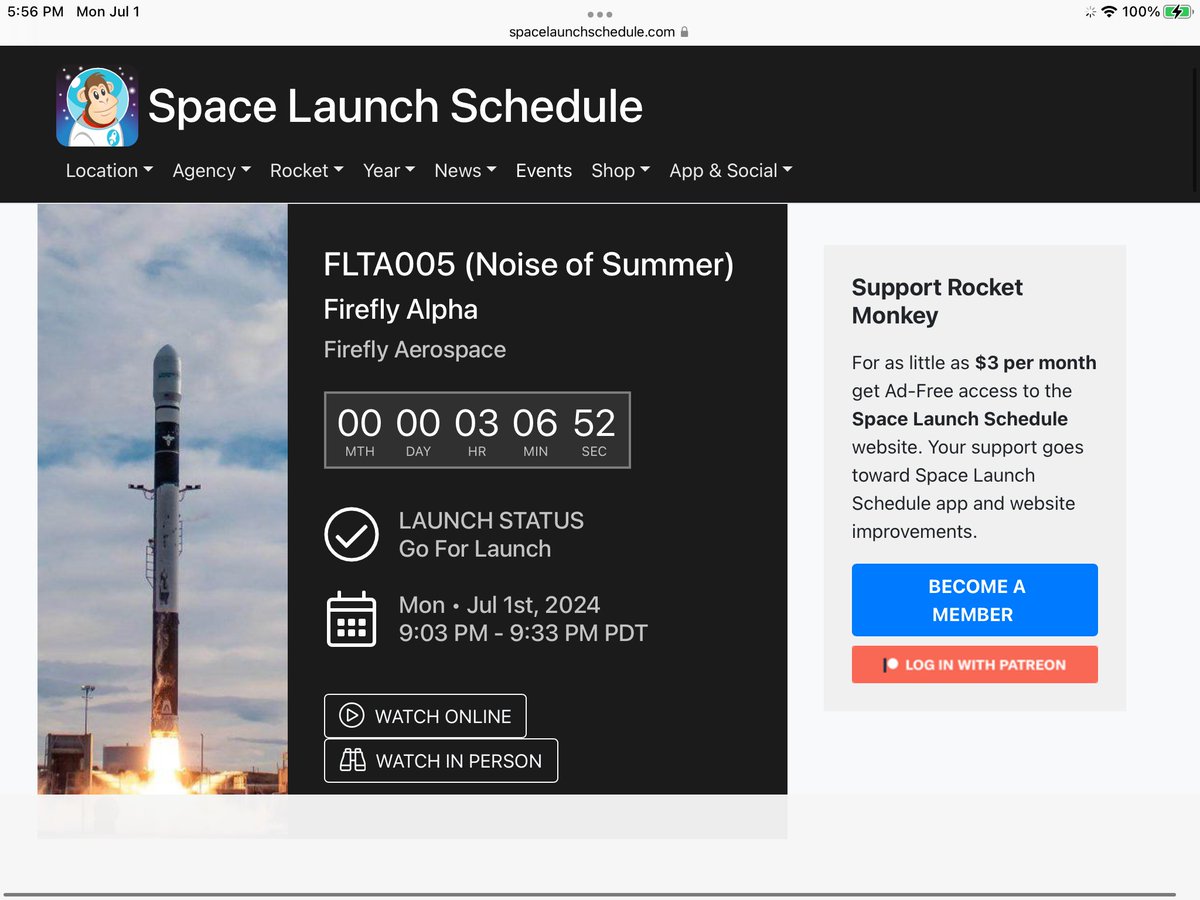Open the Location dropdown menu
Viewport: 1200px width, 900px height.
pyautogui.click(x=109, y=171)
